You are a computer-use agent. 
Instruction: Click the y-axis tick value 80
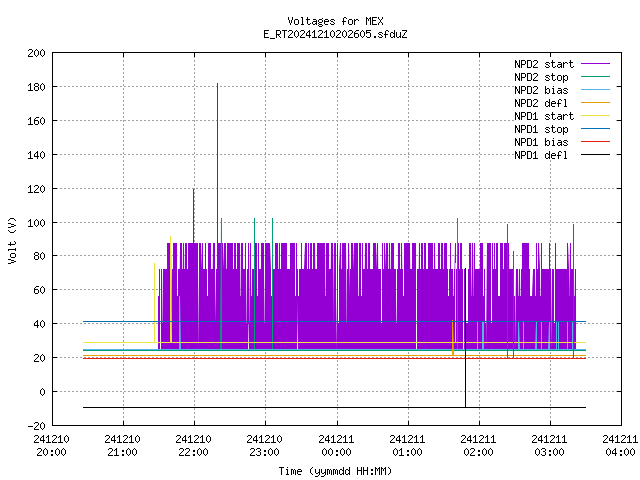(39, 256)
